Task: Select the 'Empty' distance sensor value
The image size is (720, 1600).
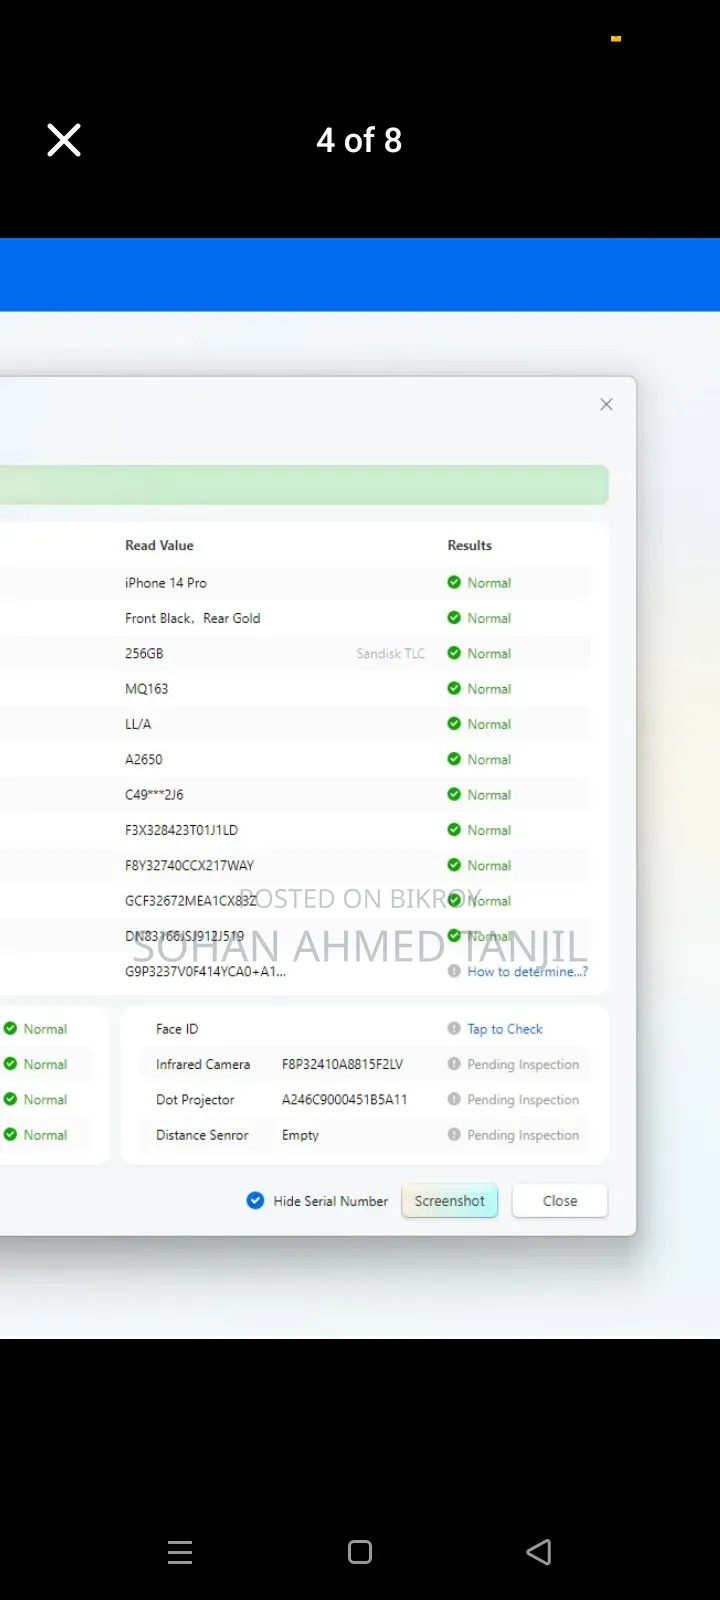Action: 300,1135
